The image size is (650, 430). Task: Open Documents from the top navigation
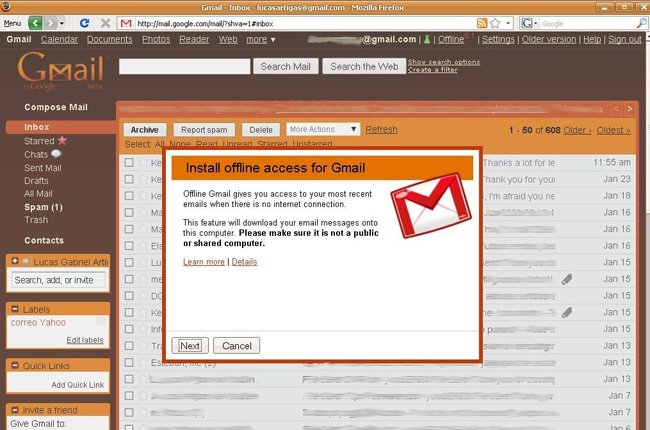109,39
